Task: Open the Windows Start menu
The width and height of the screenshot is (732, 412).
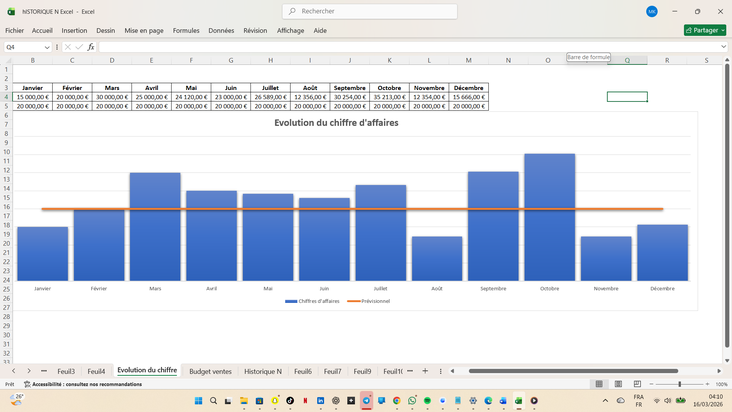Action: pyautogui.click(x=198, y=401)
